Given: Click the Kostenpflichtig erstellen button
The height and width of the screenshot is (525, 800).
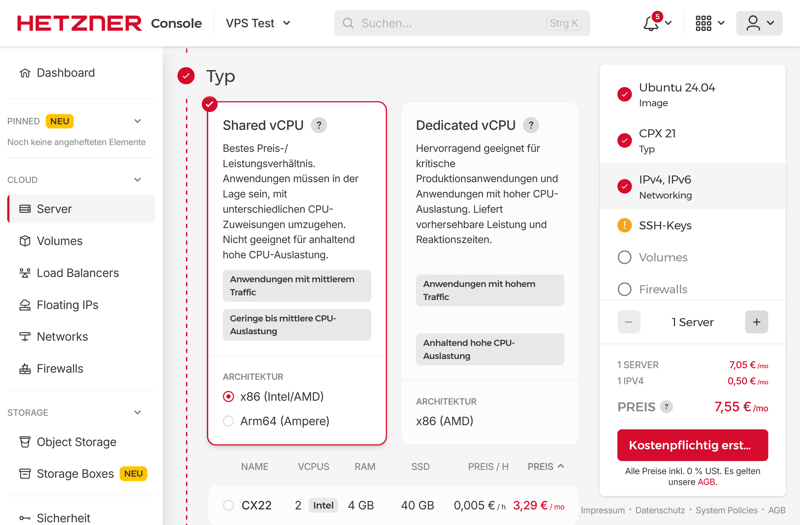Looking at the screenshot, I should point(692,445).
